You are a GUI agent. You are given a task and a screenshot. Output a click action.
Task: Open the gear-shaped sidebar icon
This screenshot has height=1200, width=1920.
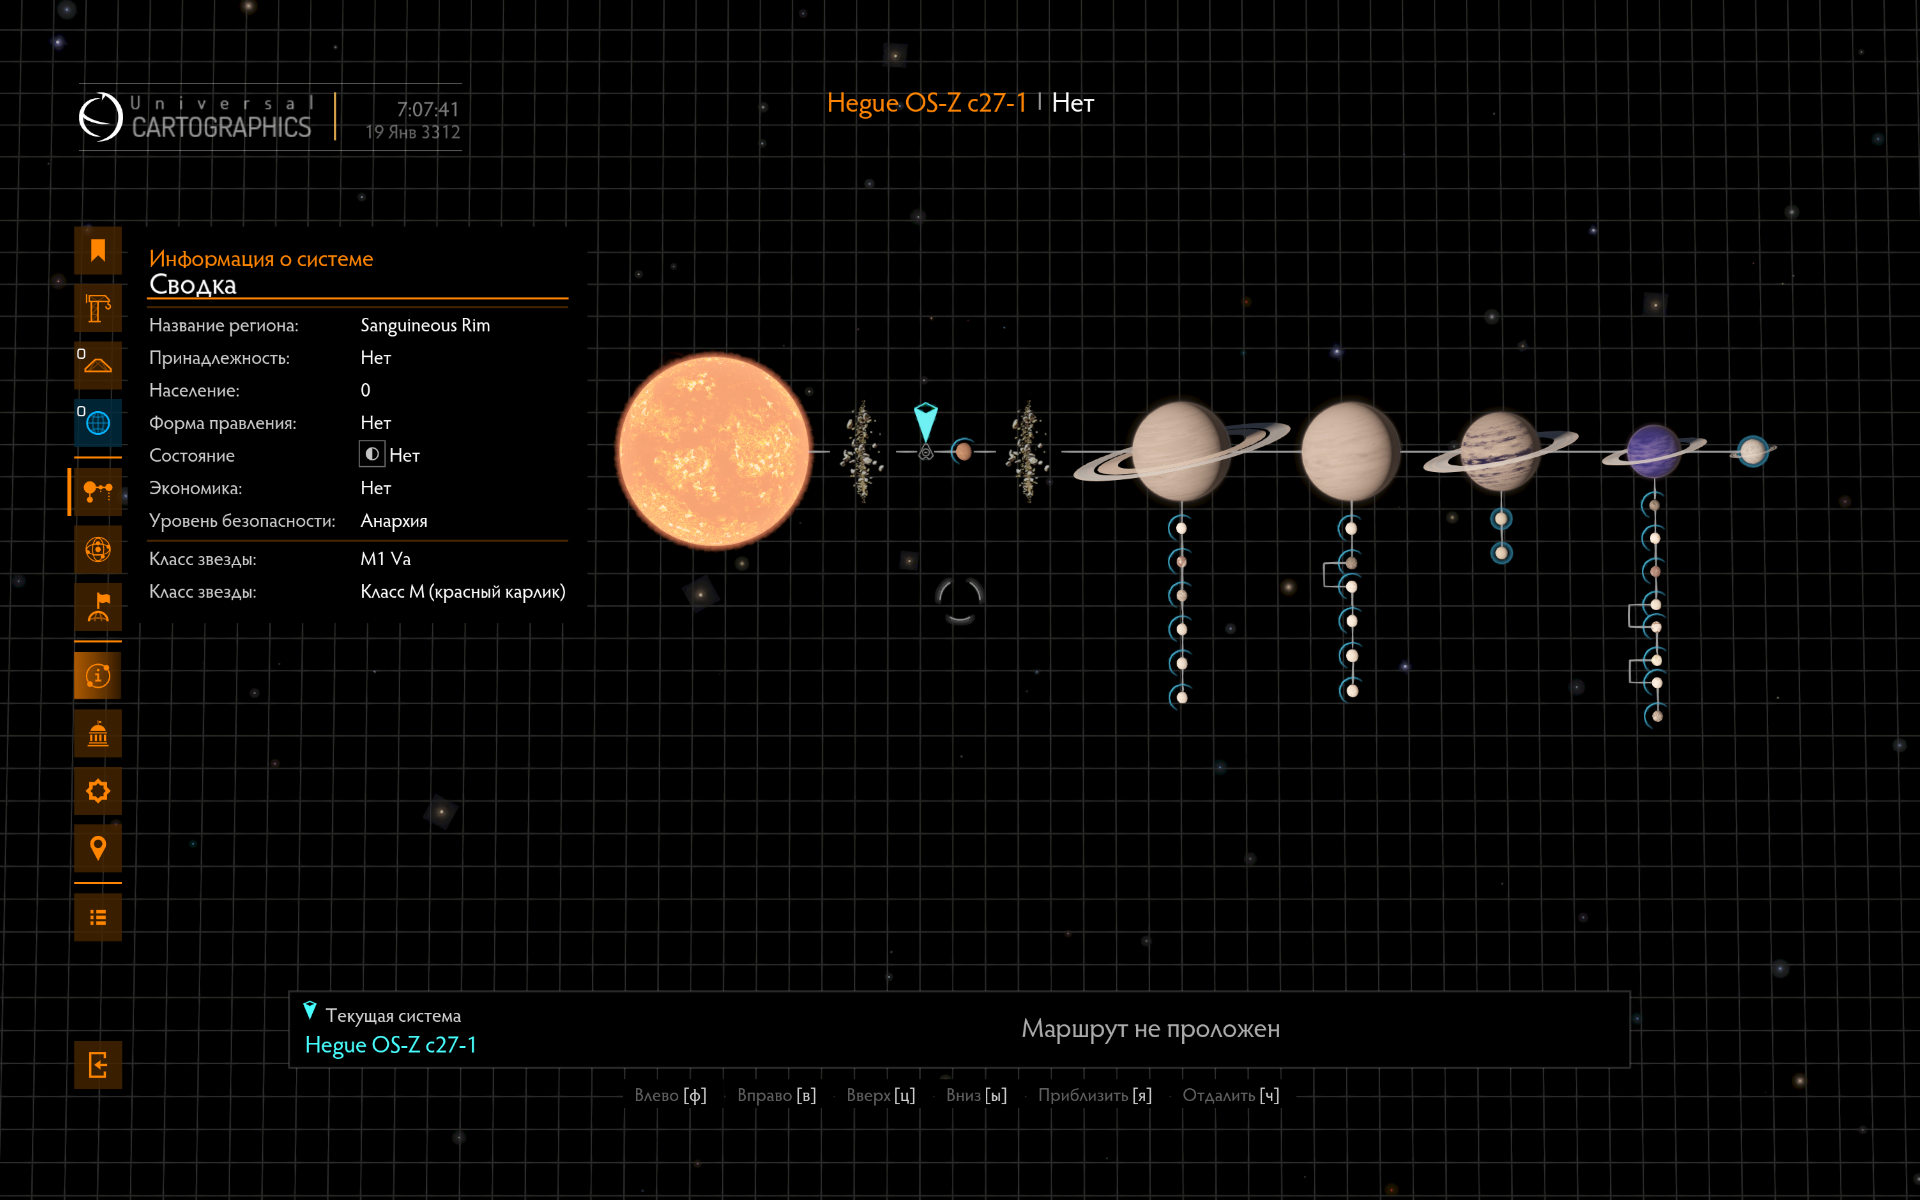[98, 791]
